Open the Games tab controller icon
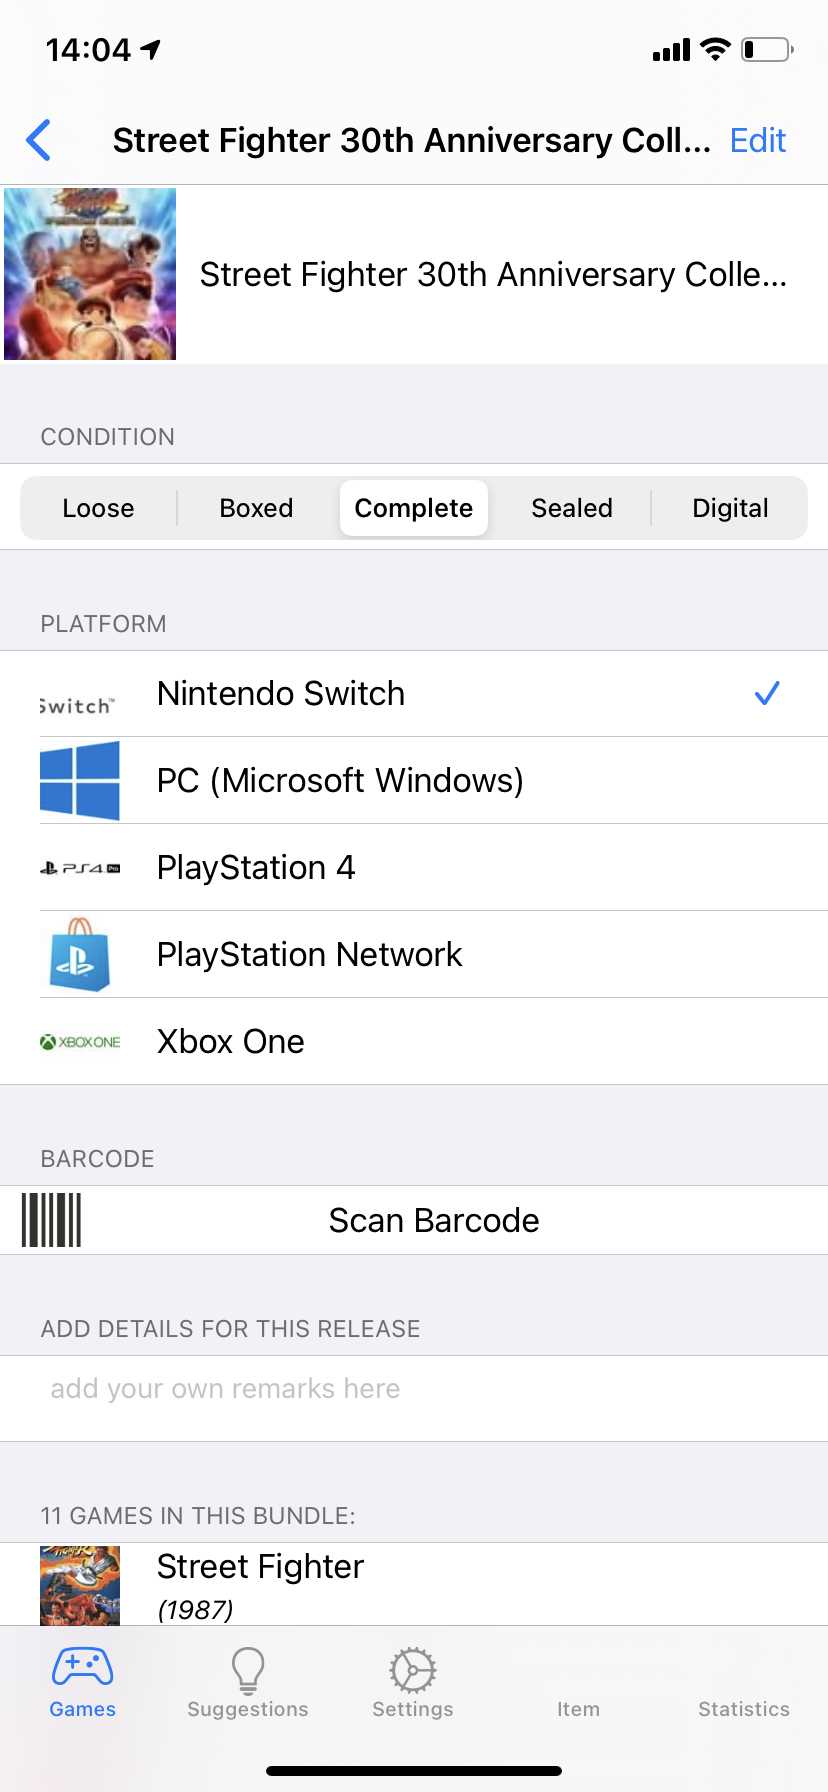828x1792 pixels. coord(82,1667)
